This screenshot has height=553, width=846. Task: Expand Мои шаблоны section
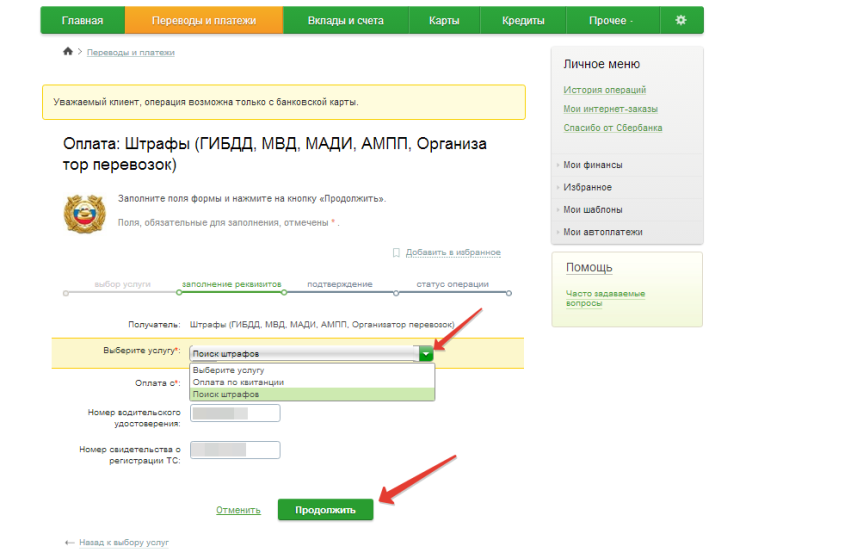click(592, 209)
